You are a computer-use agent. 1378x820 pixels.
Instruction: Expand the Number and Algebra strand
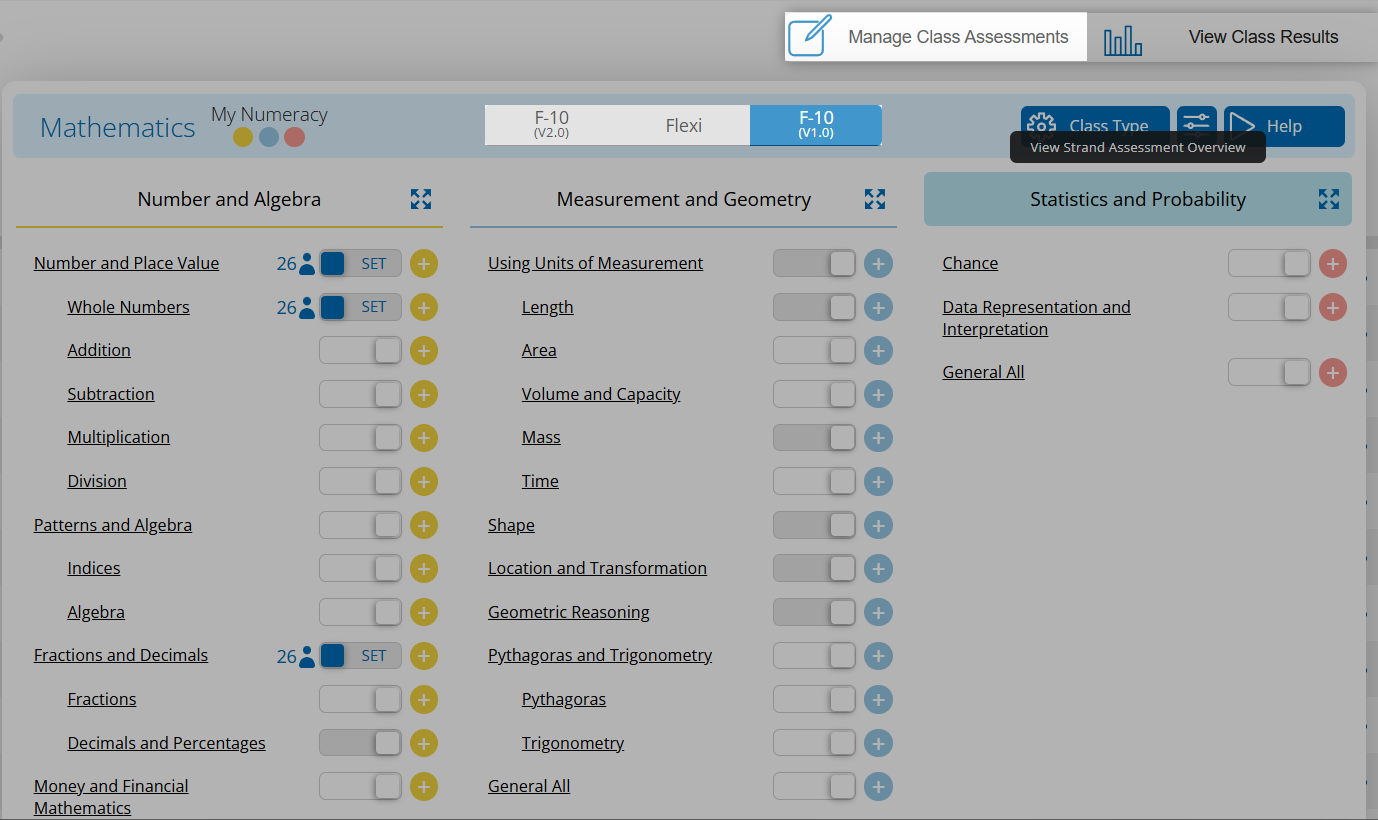[x=421, y=199]
